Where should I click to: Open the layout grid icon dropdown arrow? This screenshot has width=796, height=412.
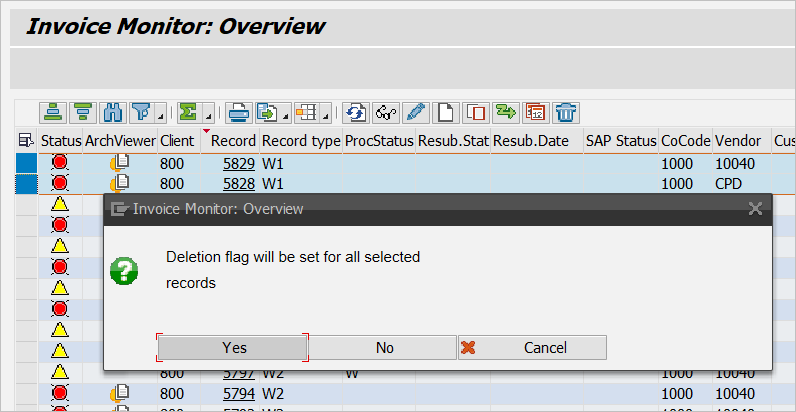(x=327, y=114)
